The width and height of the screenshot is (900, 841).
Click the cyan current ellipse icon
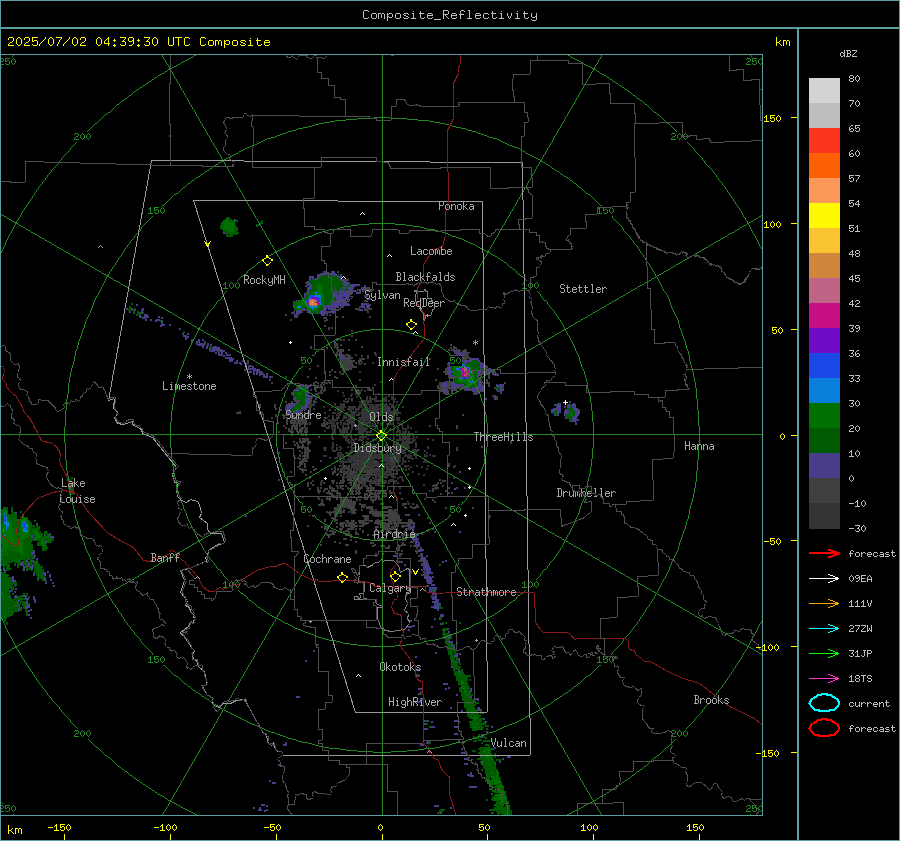[824, 703]
